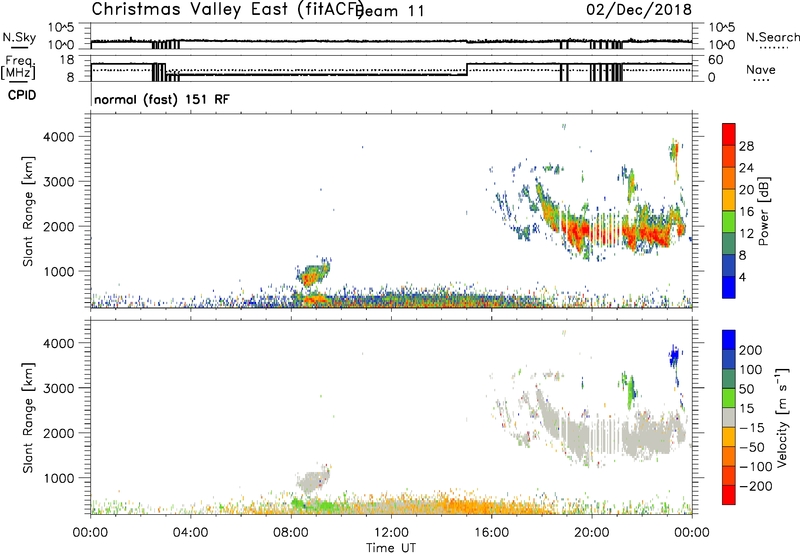Click the "Beam 11" label
This screenshot has width=800, height=554.
(391, 11)
